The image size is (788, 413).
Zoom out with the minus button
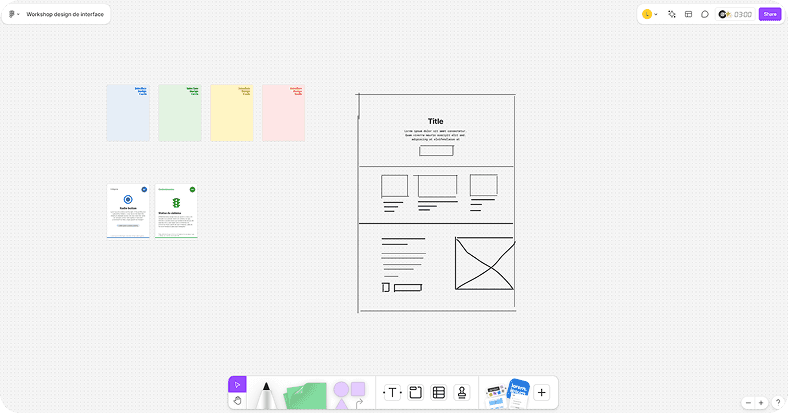(x=748, y=402)
